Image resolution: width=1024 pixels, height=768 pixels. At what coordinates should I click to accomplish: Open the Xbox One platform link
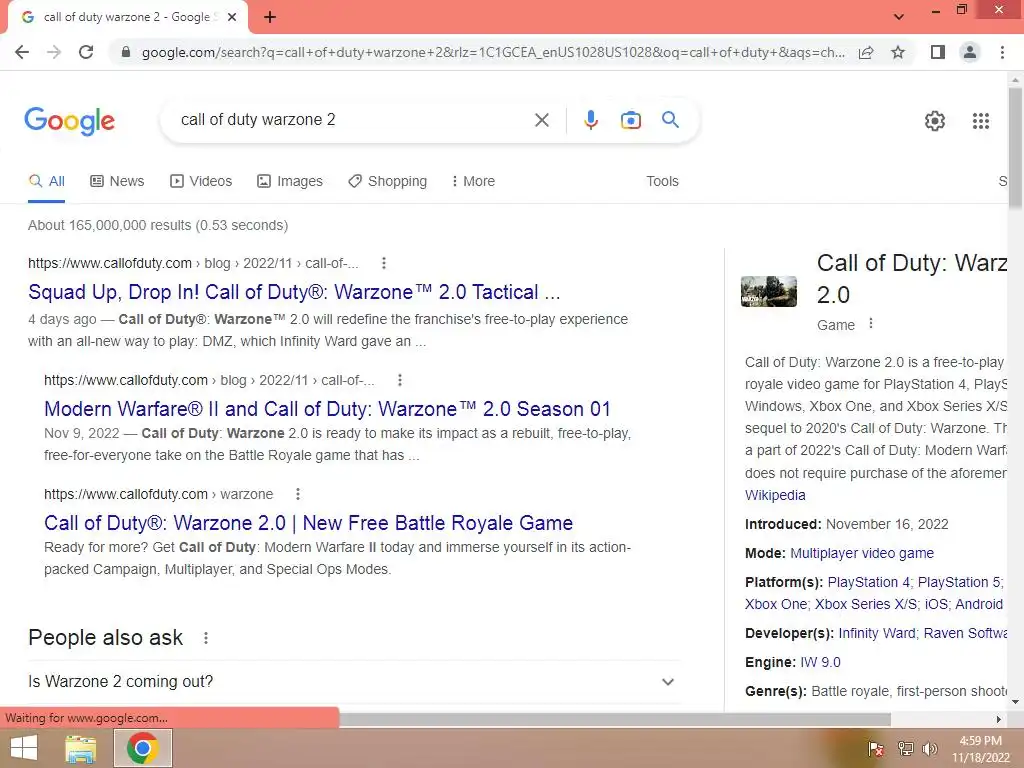coord(776,604)
